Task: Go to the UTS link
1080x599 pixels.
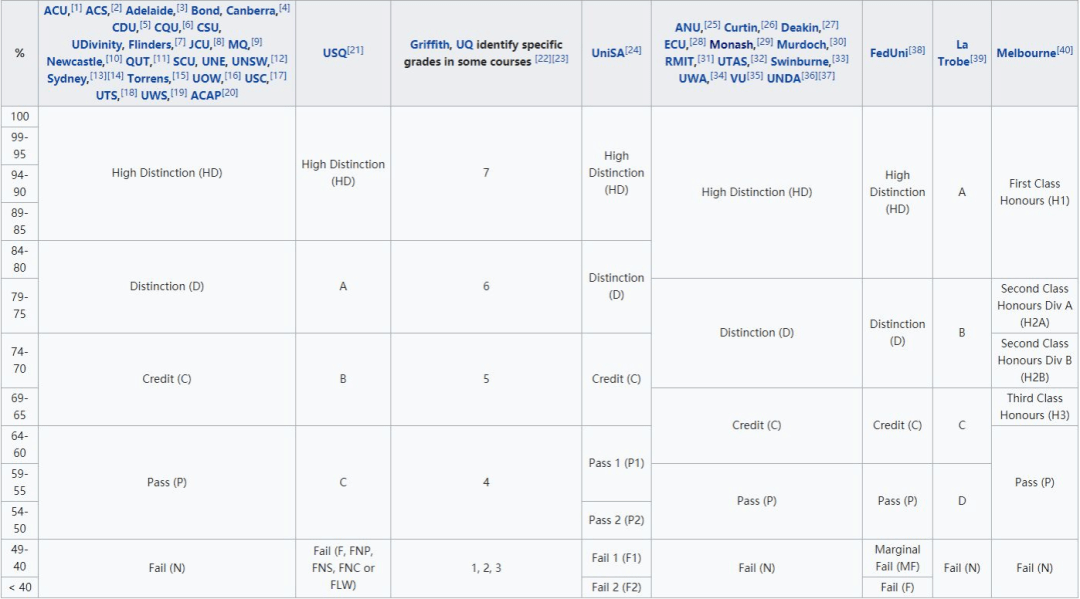Action: point(106,95)
